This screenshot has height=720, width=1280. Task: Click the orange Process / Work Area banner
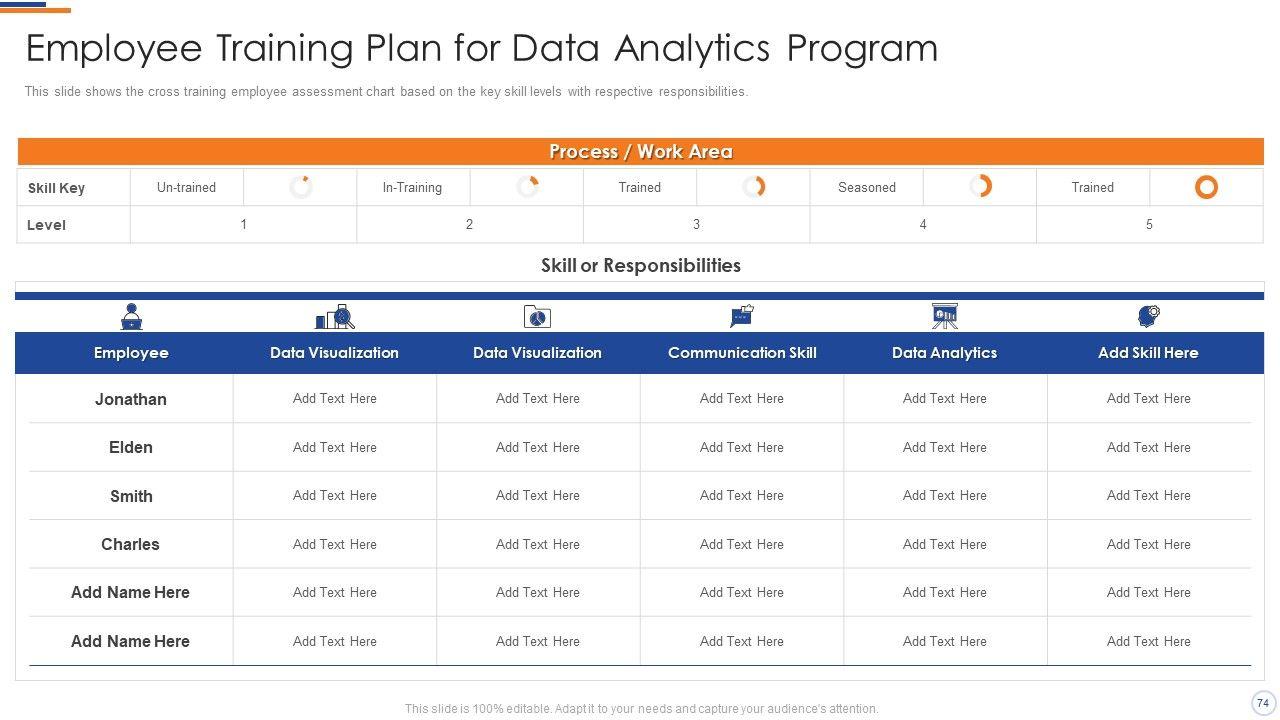point(640,152)
